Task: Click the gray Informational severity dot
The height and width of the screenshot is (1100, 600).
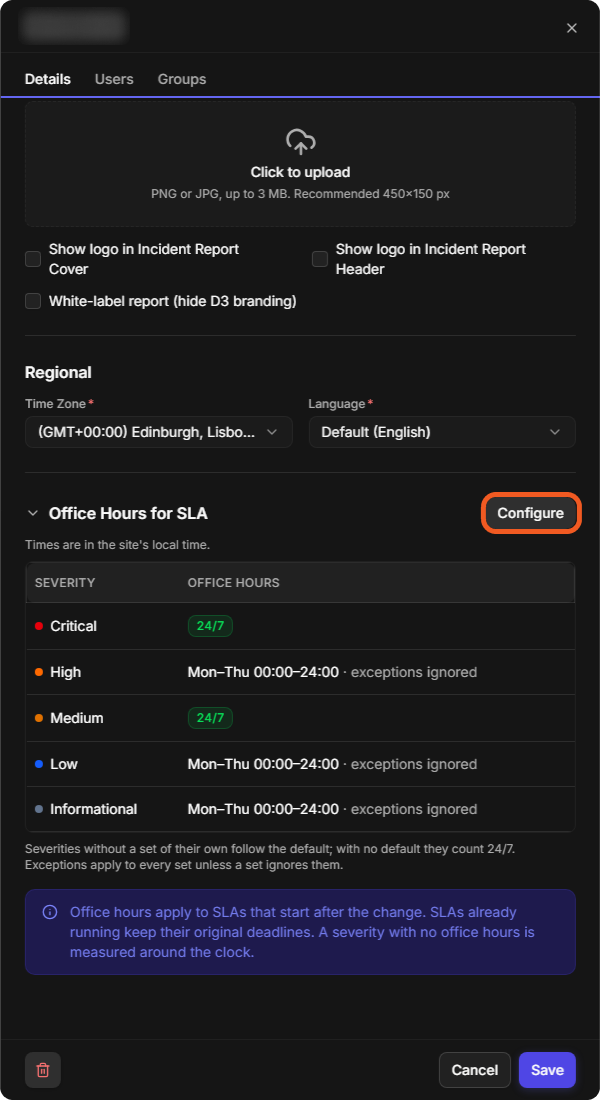Action: click(39, 809)
